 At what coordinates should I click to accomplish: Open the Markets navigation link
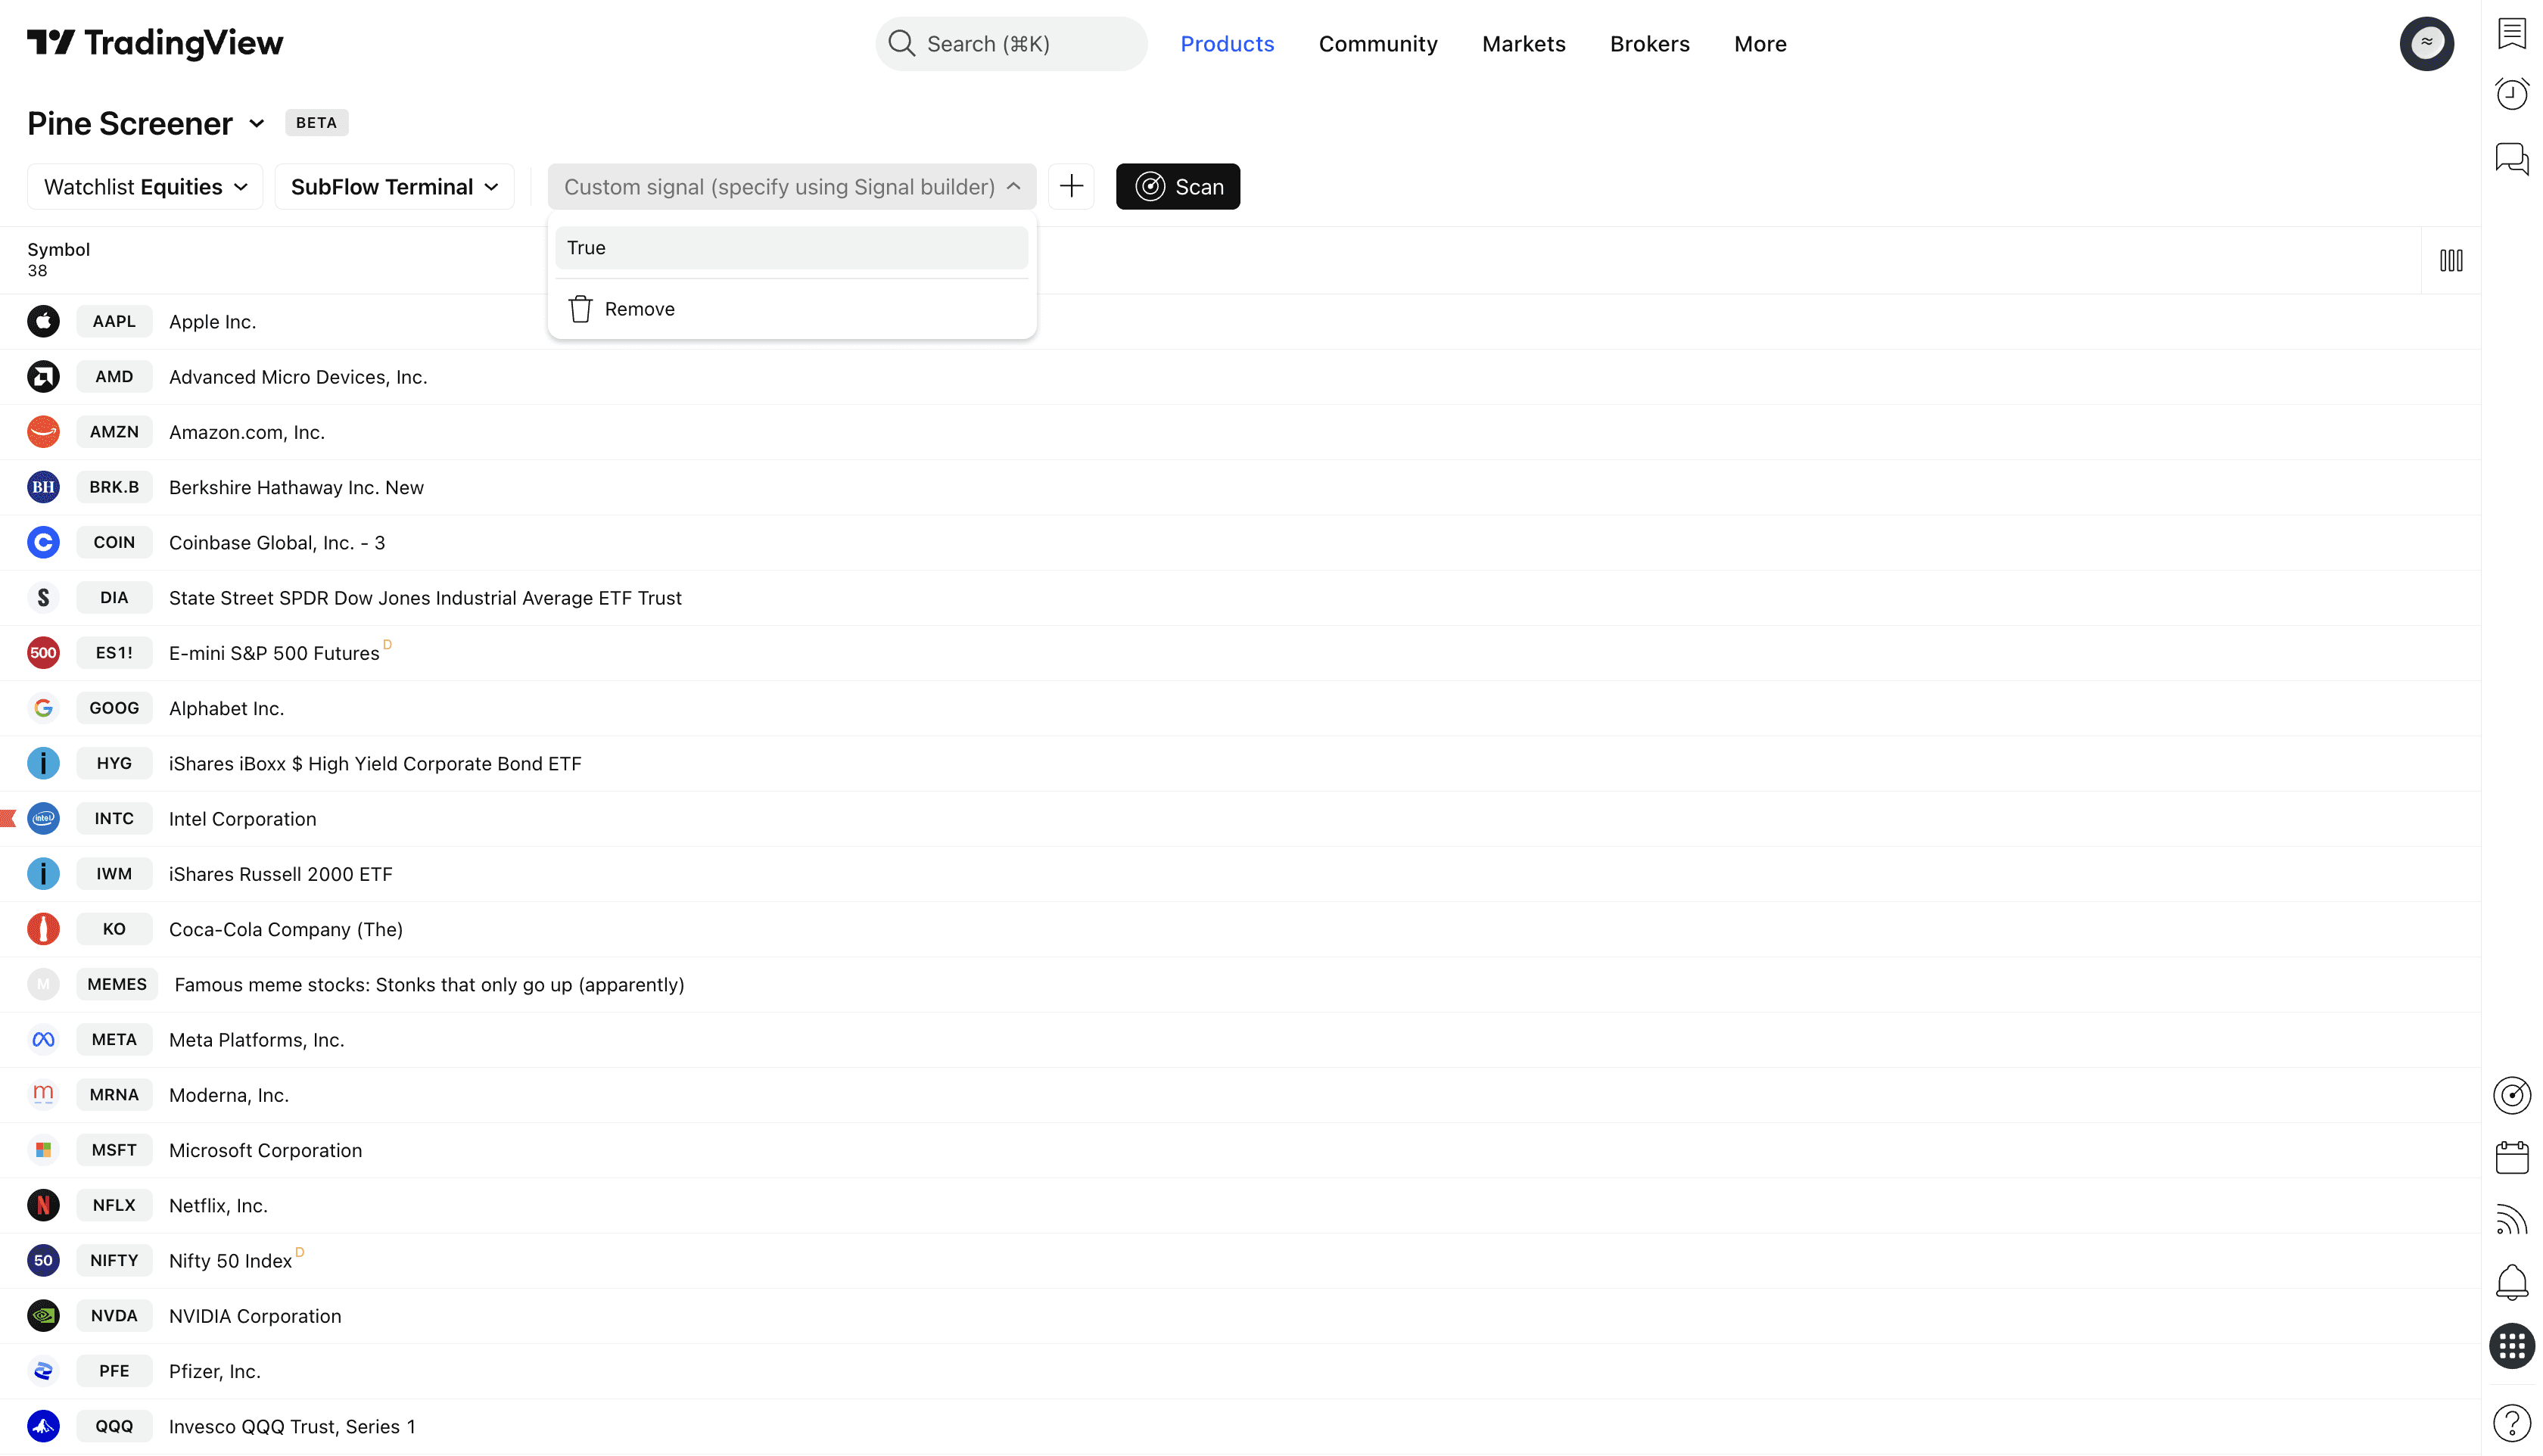pos(1523,44)
